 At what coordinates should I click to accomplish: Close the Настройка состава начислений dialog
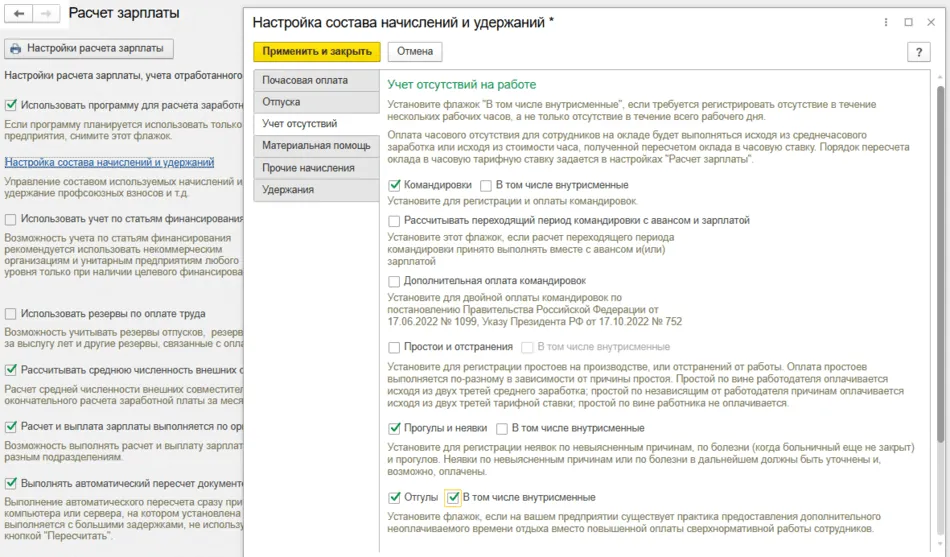[931, 22]
